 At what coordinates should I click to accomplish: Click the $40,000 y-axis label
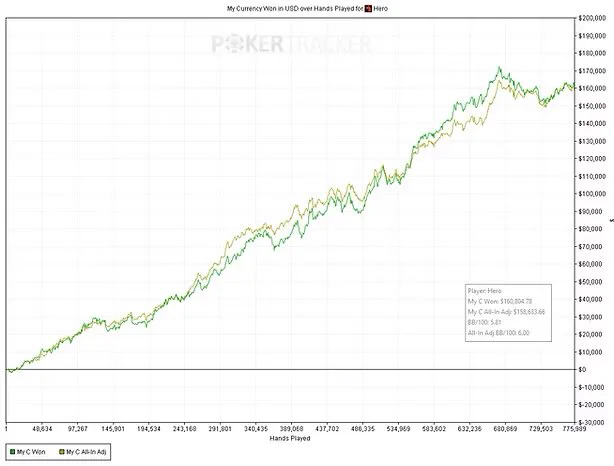[589, 300]
